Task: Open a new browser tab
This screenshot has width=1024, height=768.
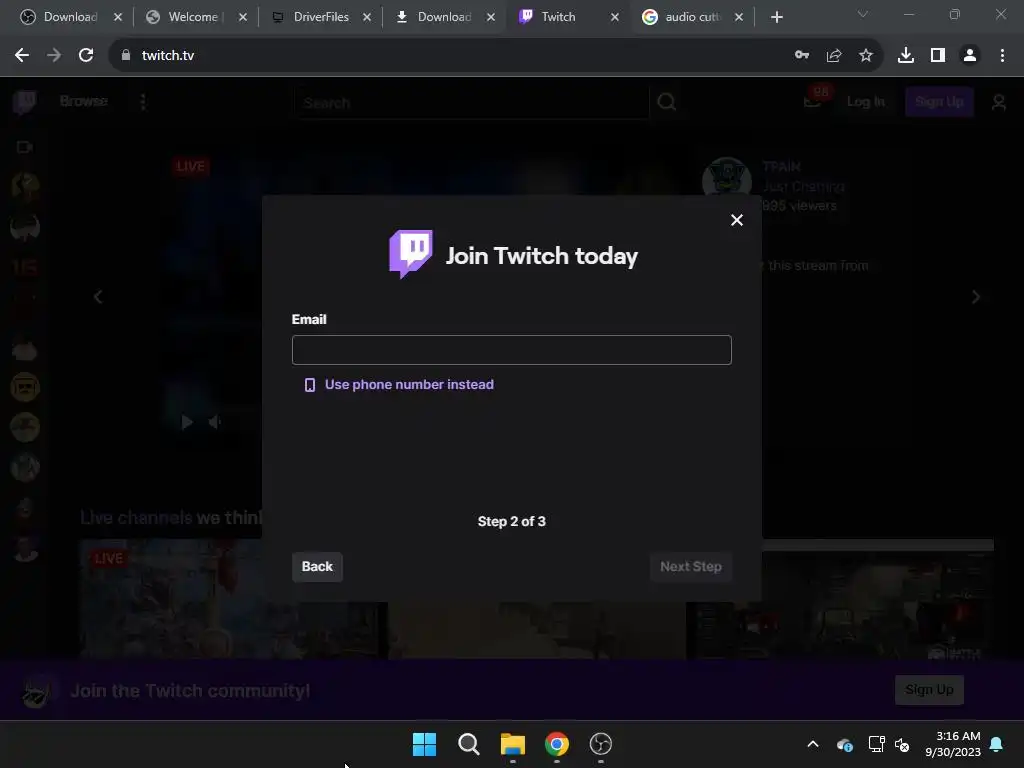Action: click(x=776, y=17)
